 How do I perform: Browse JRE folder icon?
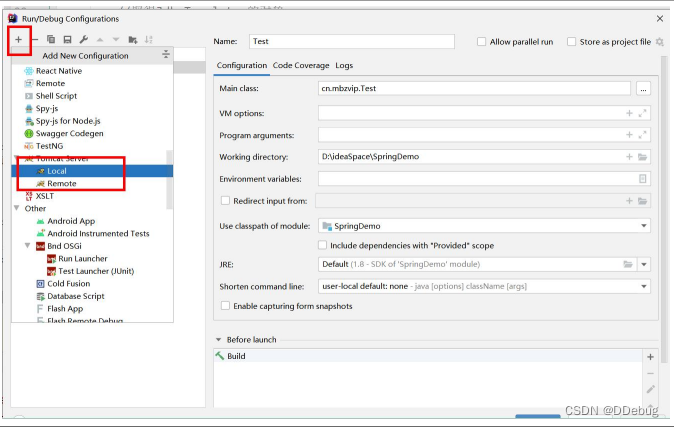tap(628, 264)
